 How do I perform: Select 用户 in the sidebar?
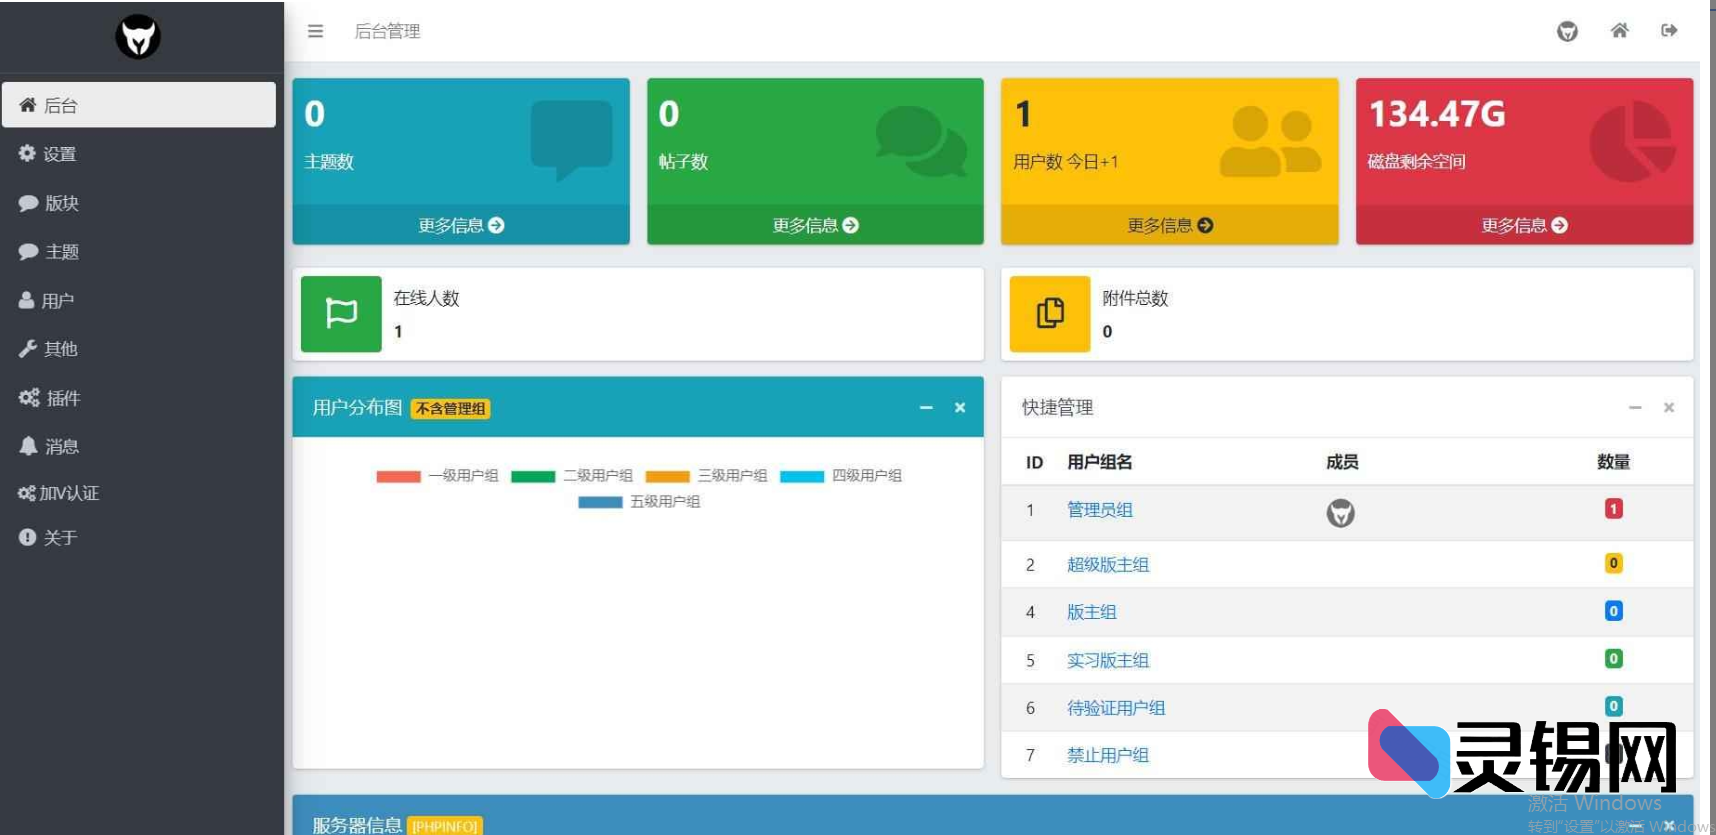click(x=57, y=301)
